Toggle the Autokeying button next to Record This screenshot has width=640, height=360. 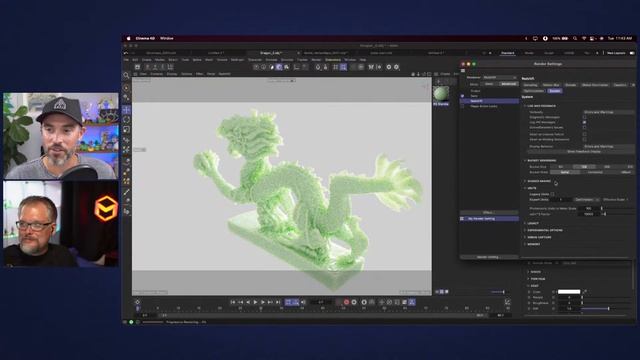click(354, 302)
